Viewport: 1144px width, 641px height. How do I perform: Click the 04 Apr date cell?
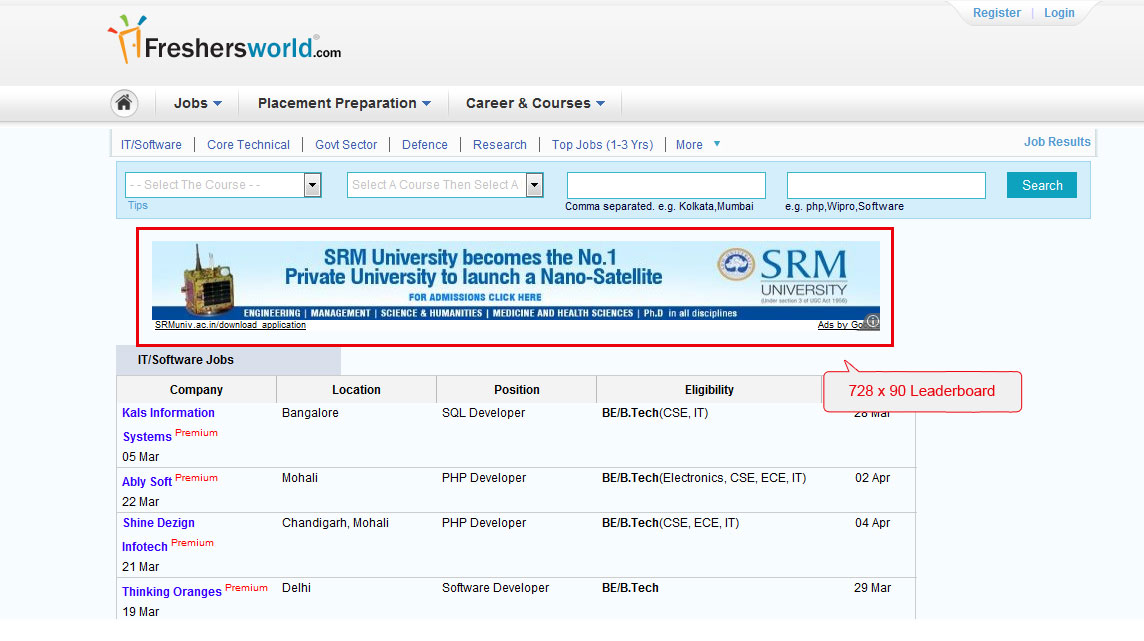point(873,523)
